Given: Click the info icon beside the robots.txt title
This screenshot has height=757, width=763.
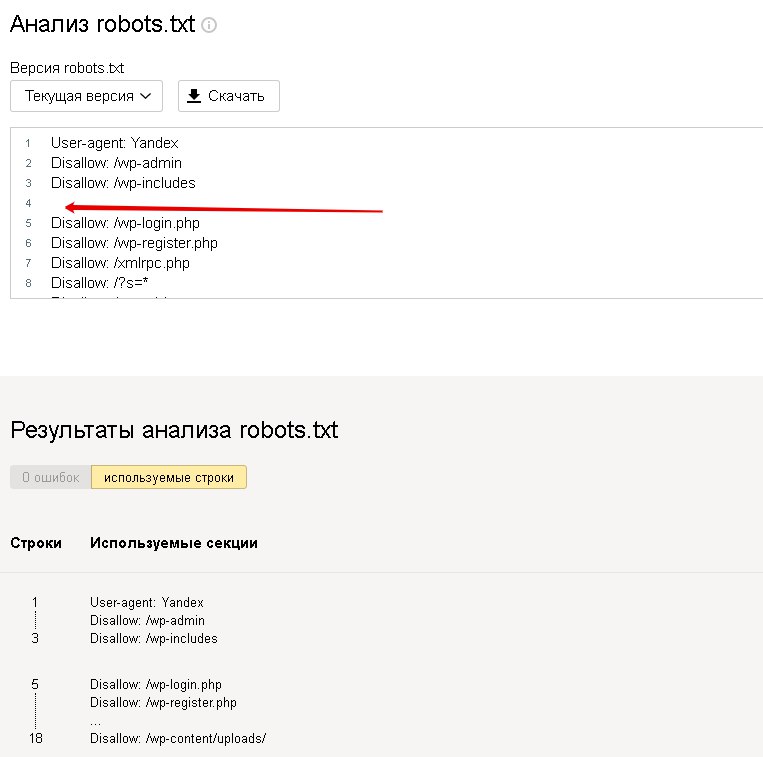Looking at the screenshot, I should (209, 26).
